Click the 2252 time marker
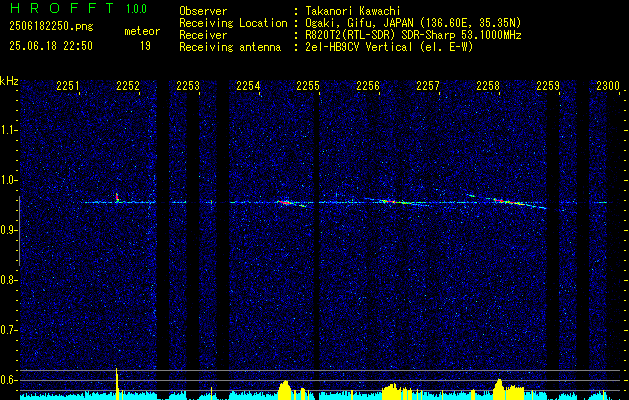 pyautogui.click(x=128, y=85)
